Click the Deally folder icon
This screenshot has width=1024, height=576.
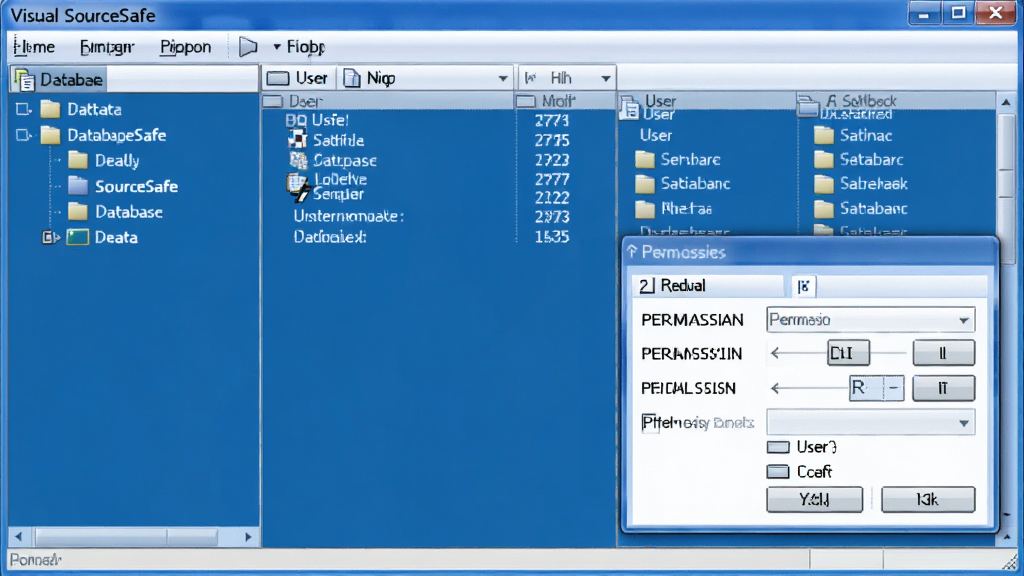(x=78, y=161)
